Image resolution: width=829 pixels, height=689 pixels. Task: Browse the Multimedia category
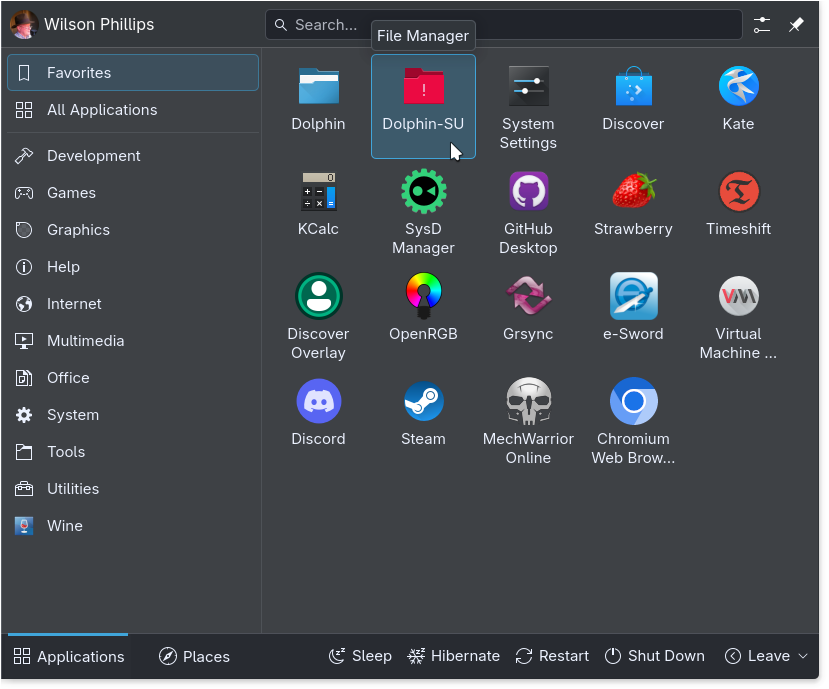click(x=133, y=341)
